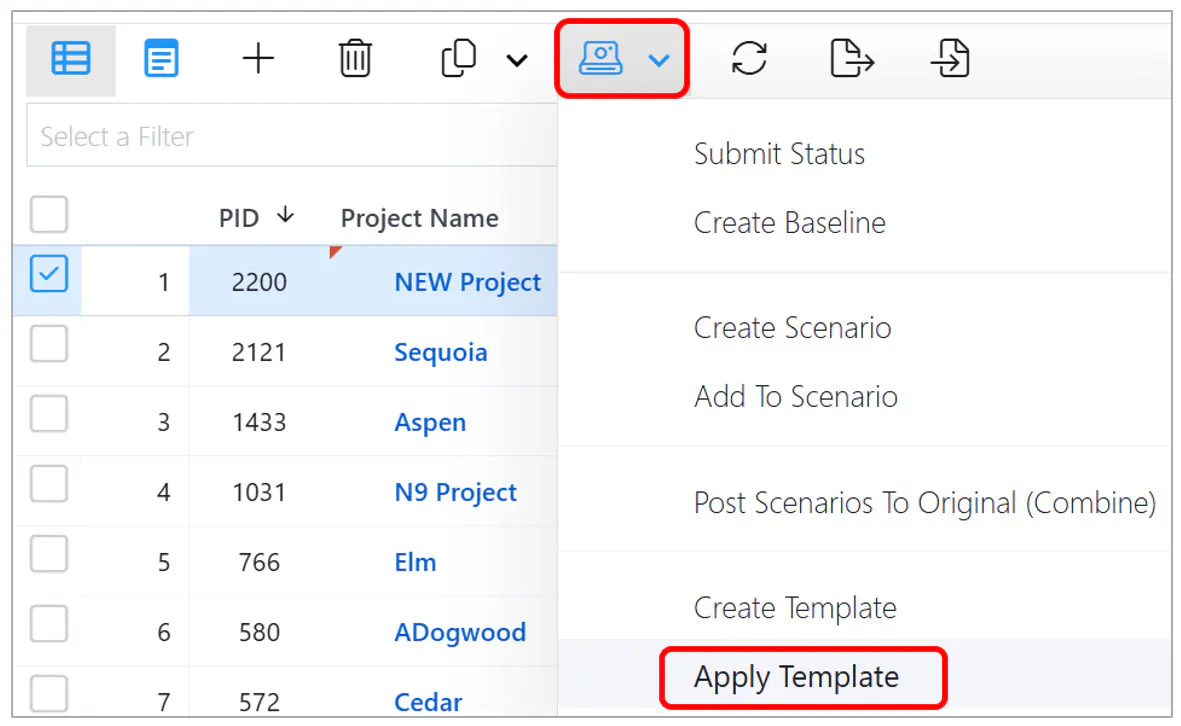Check the Sequoia row checkbox
This screenshot has height=726, width=1181.
(49, 343)
